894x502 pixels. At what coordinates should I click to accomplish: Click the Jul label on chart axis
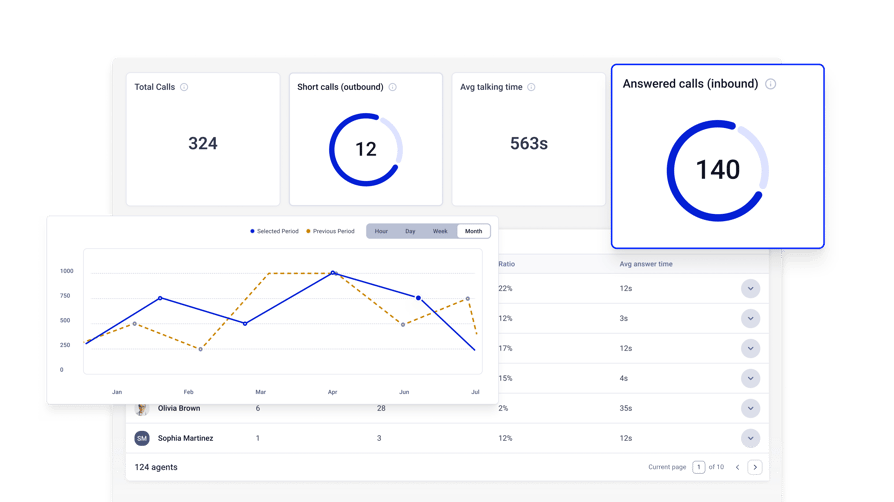475,392
